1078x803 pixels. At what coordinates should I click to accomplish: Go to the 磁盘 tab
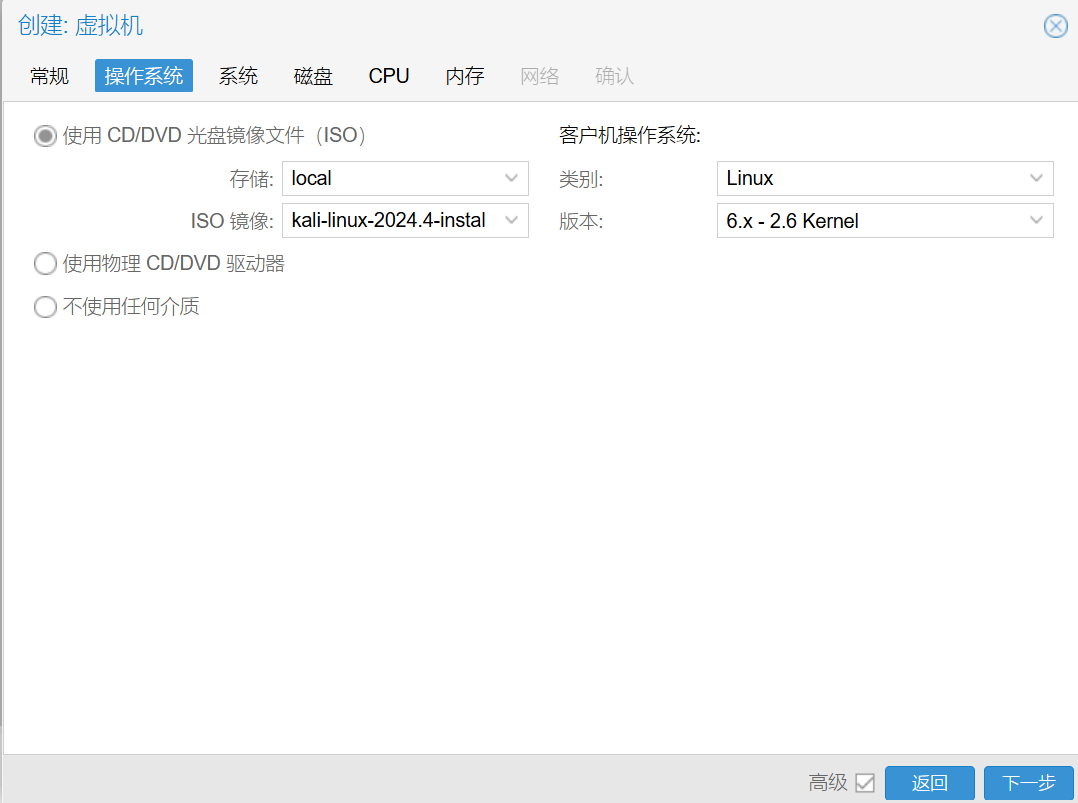coord(313,76)
